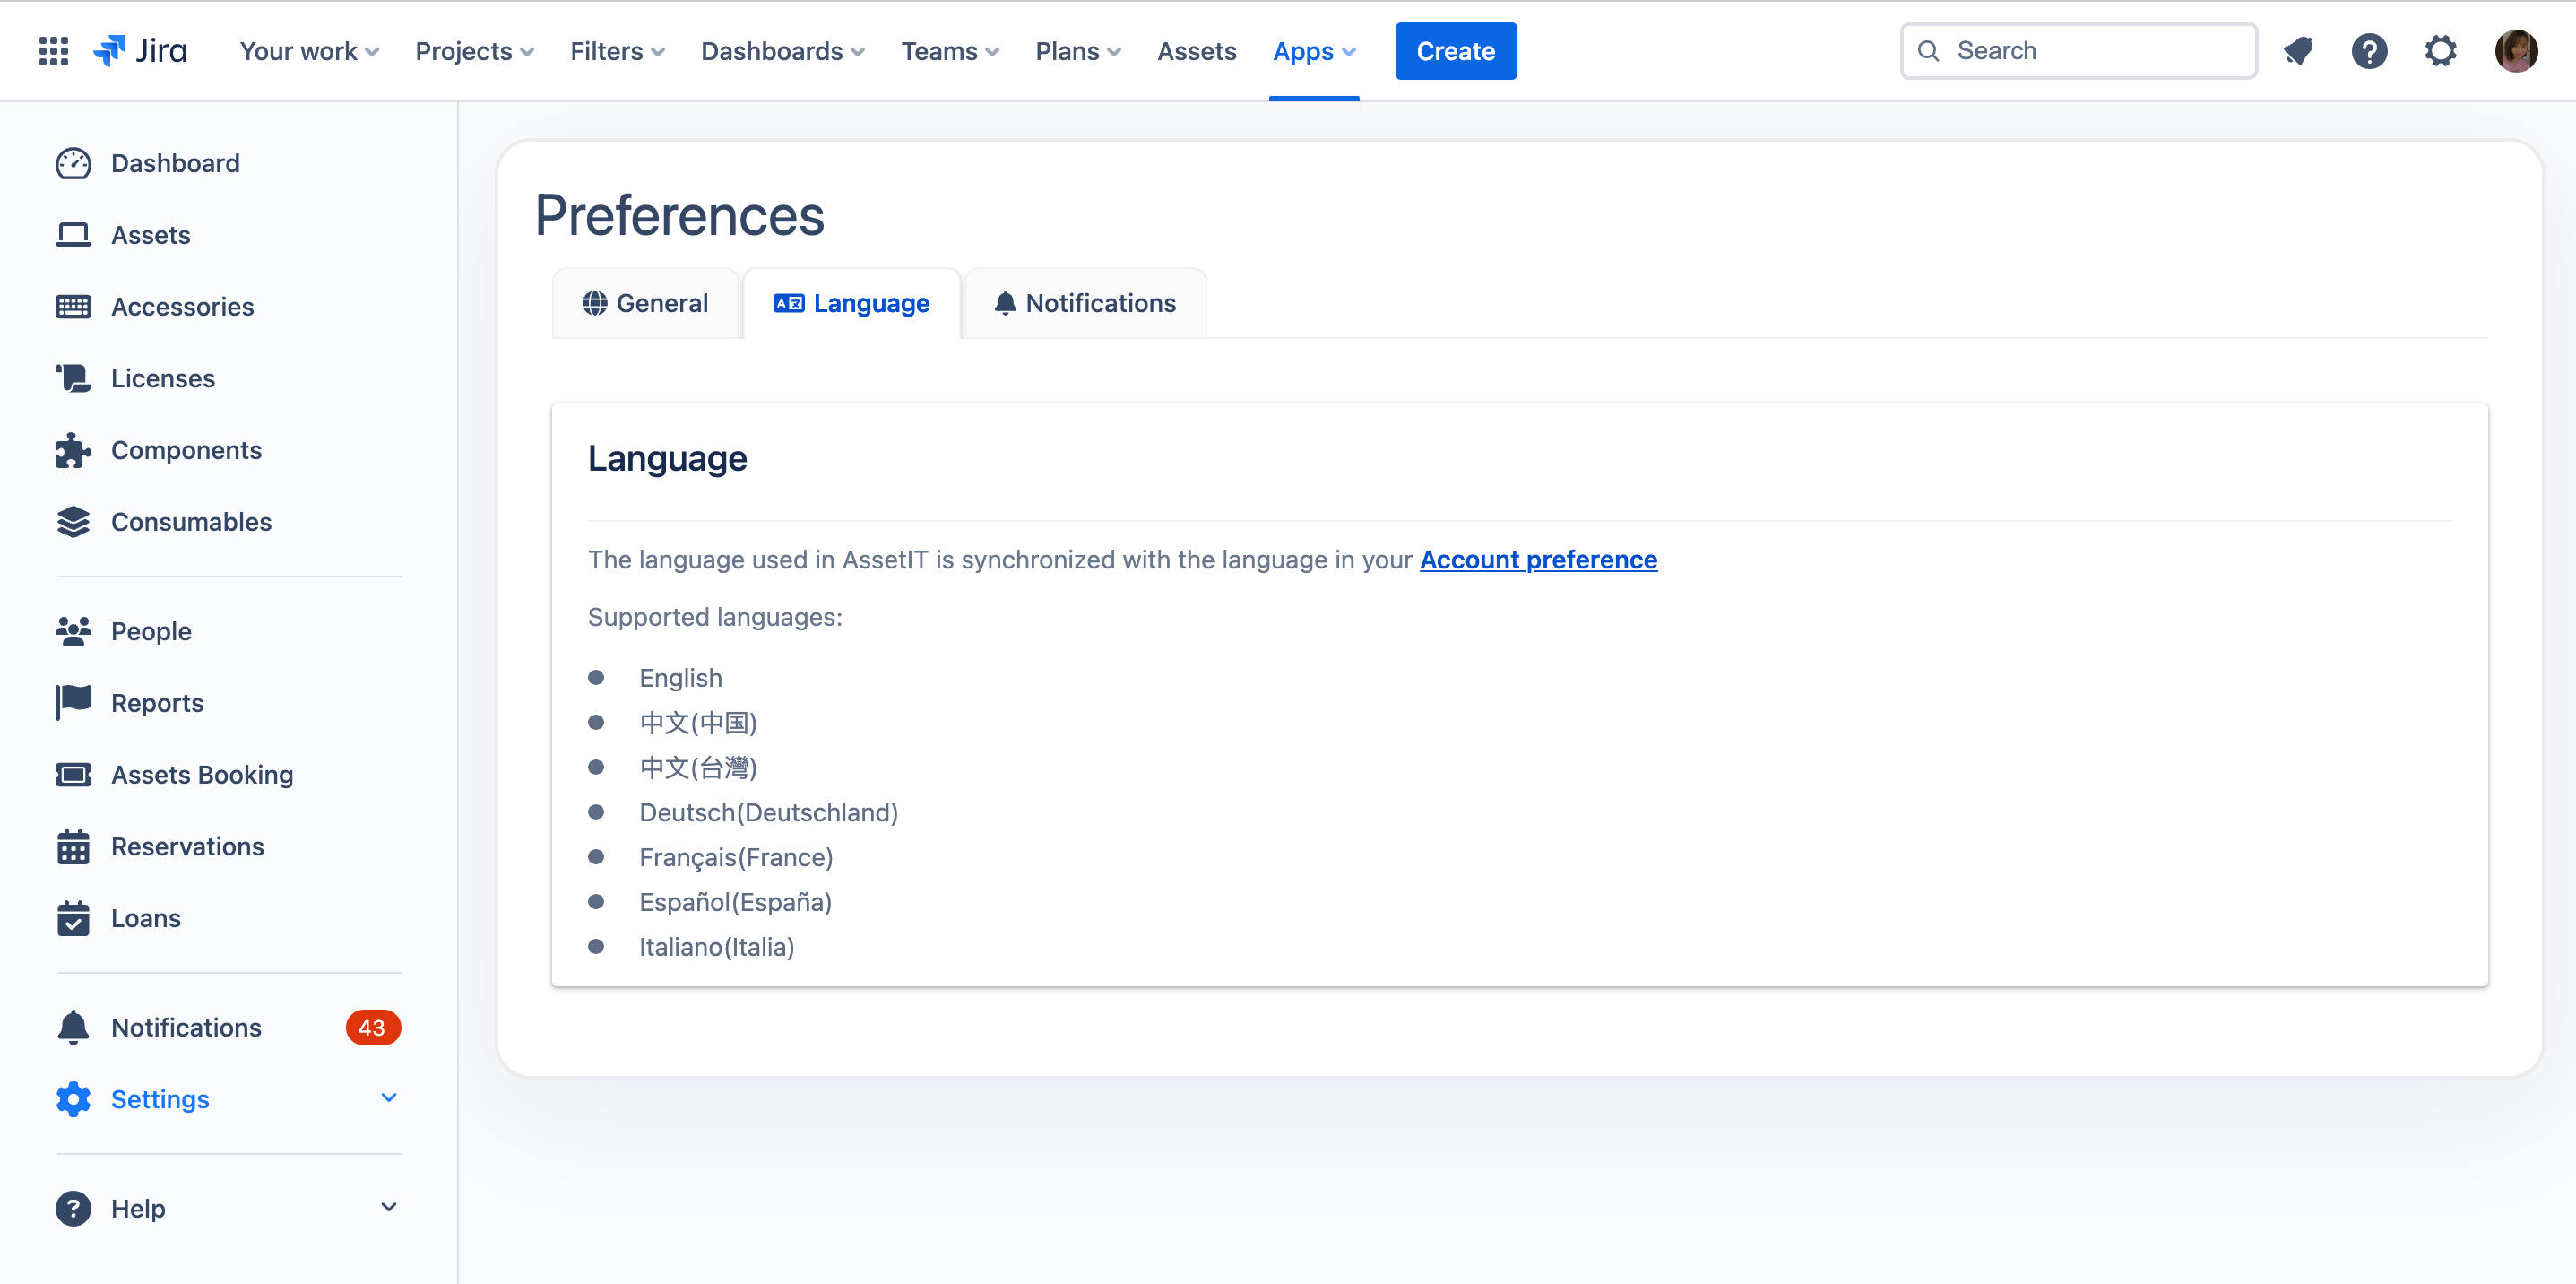Click the Account preference link
2576x1284 pixels.
[1538, 560]
